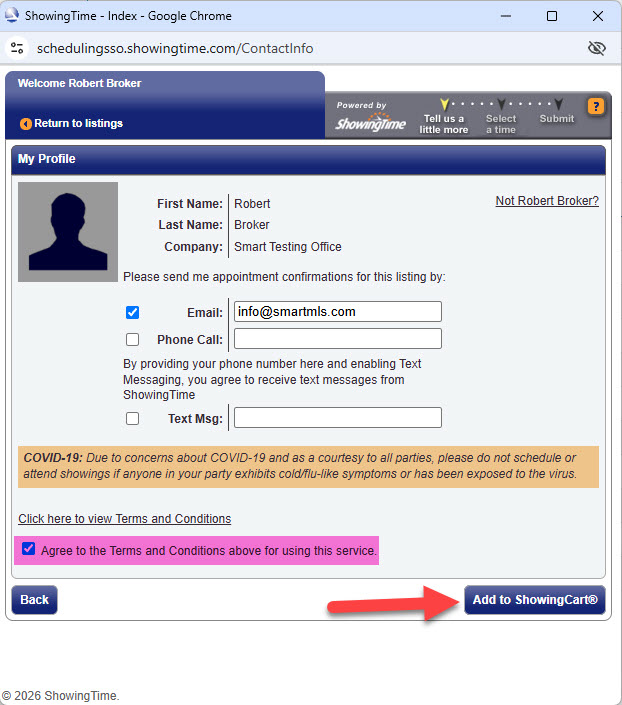
Task: Click the ShowingTime logo in header
Action: pos(370,123)
